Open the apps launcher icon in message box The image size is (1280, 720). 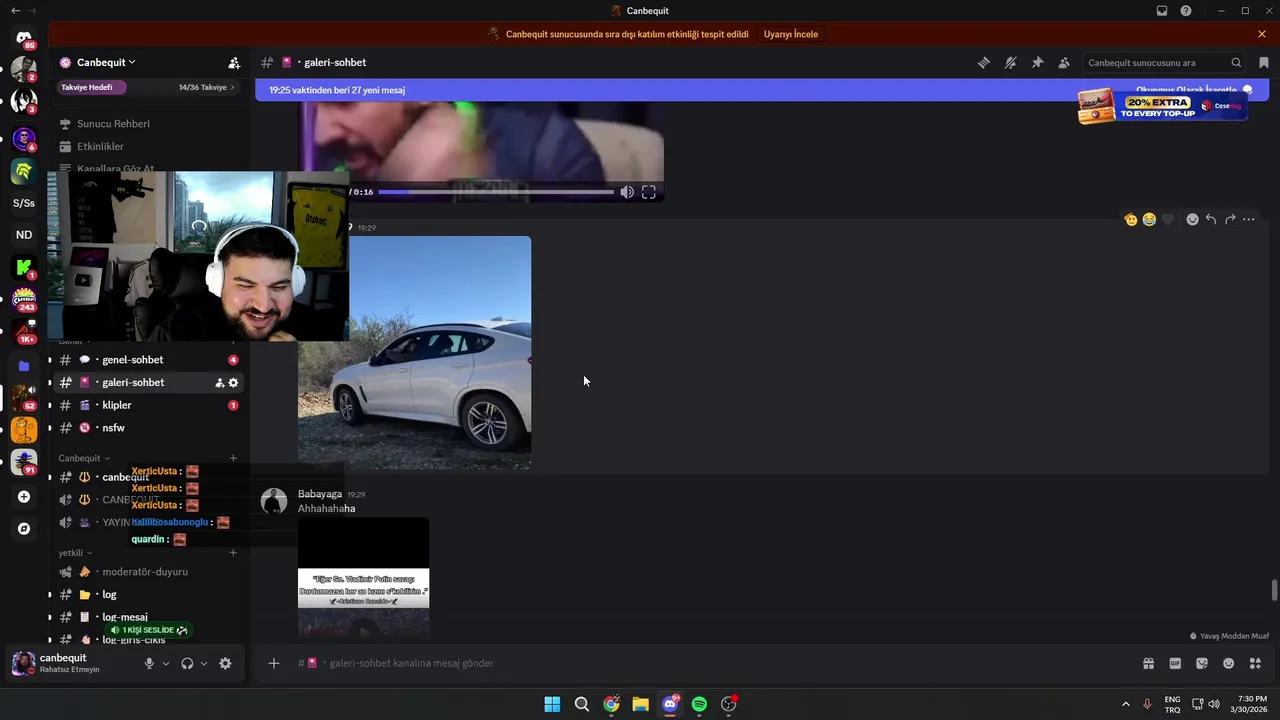[x=1255, y=663]
